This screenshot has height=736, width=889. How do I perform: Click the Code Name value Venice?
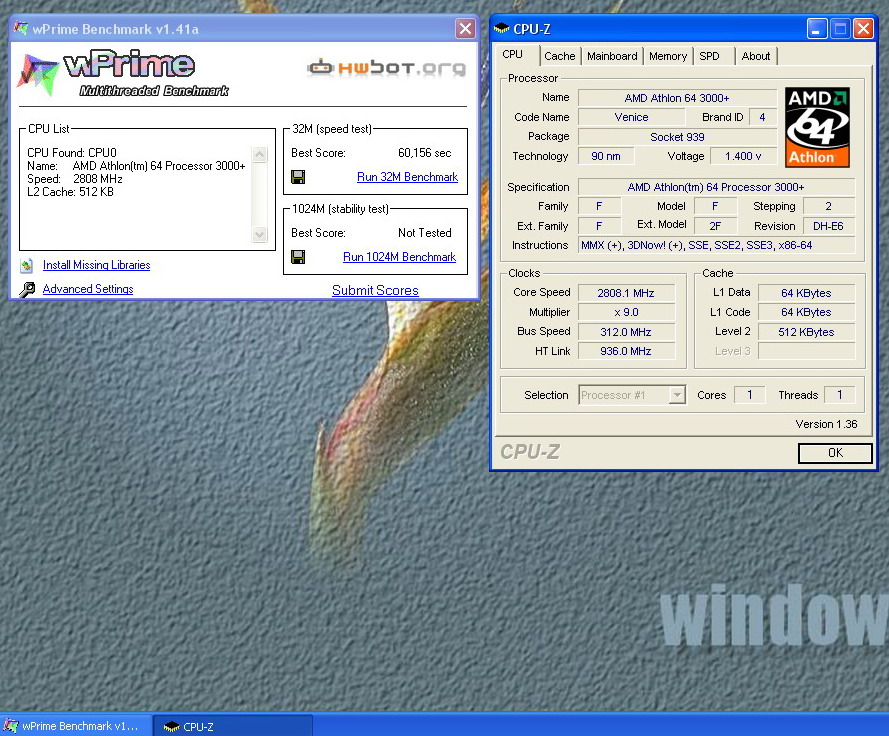pyautogui.click(x=631, y=117)
